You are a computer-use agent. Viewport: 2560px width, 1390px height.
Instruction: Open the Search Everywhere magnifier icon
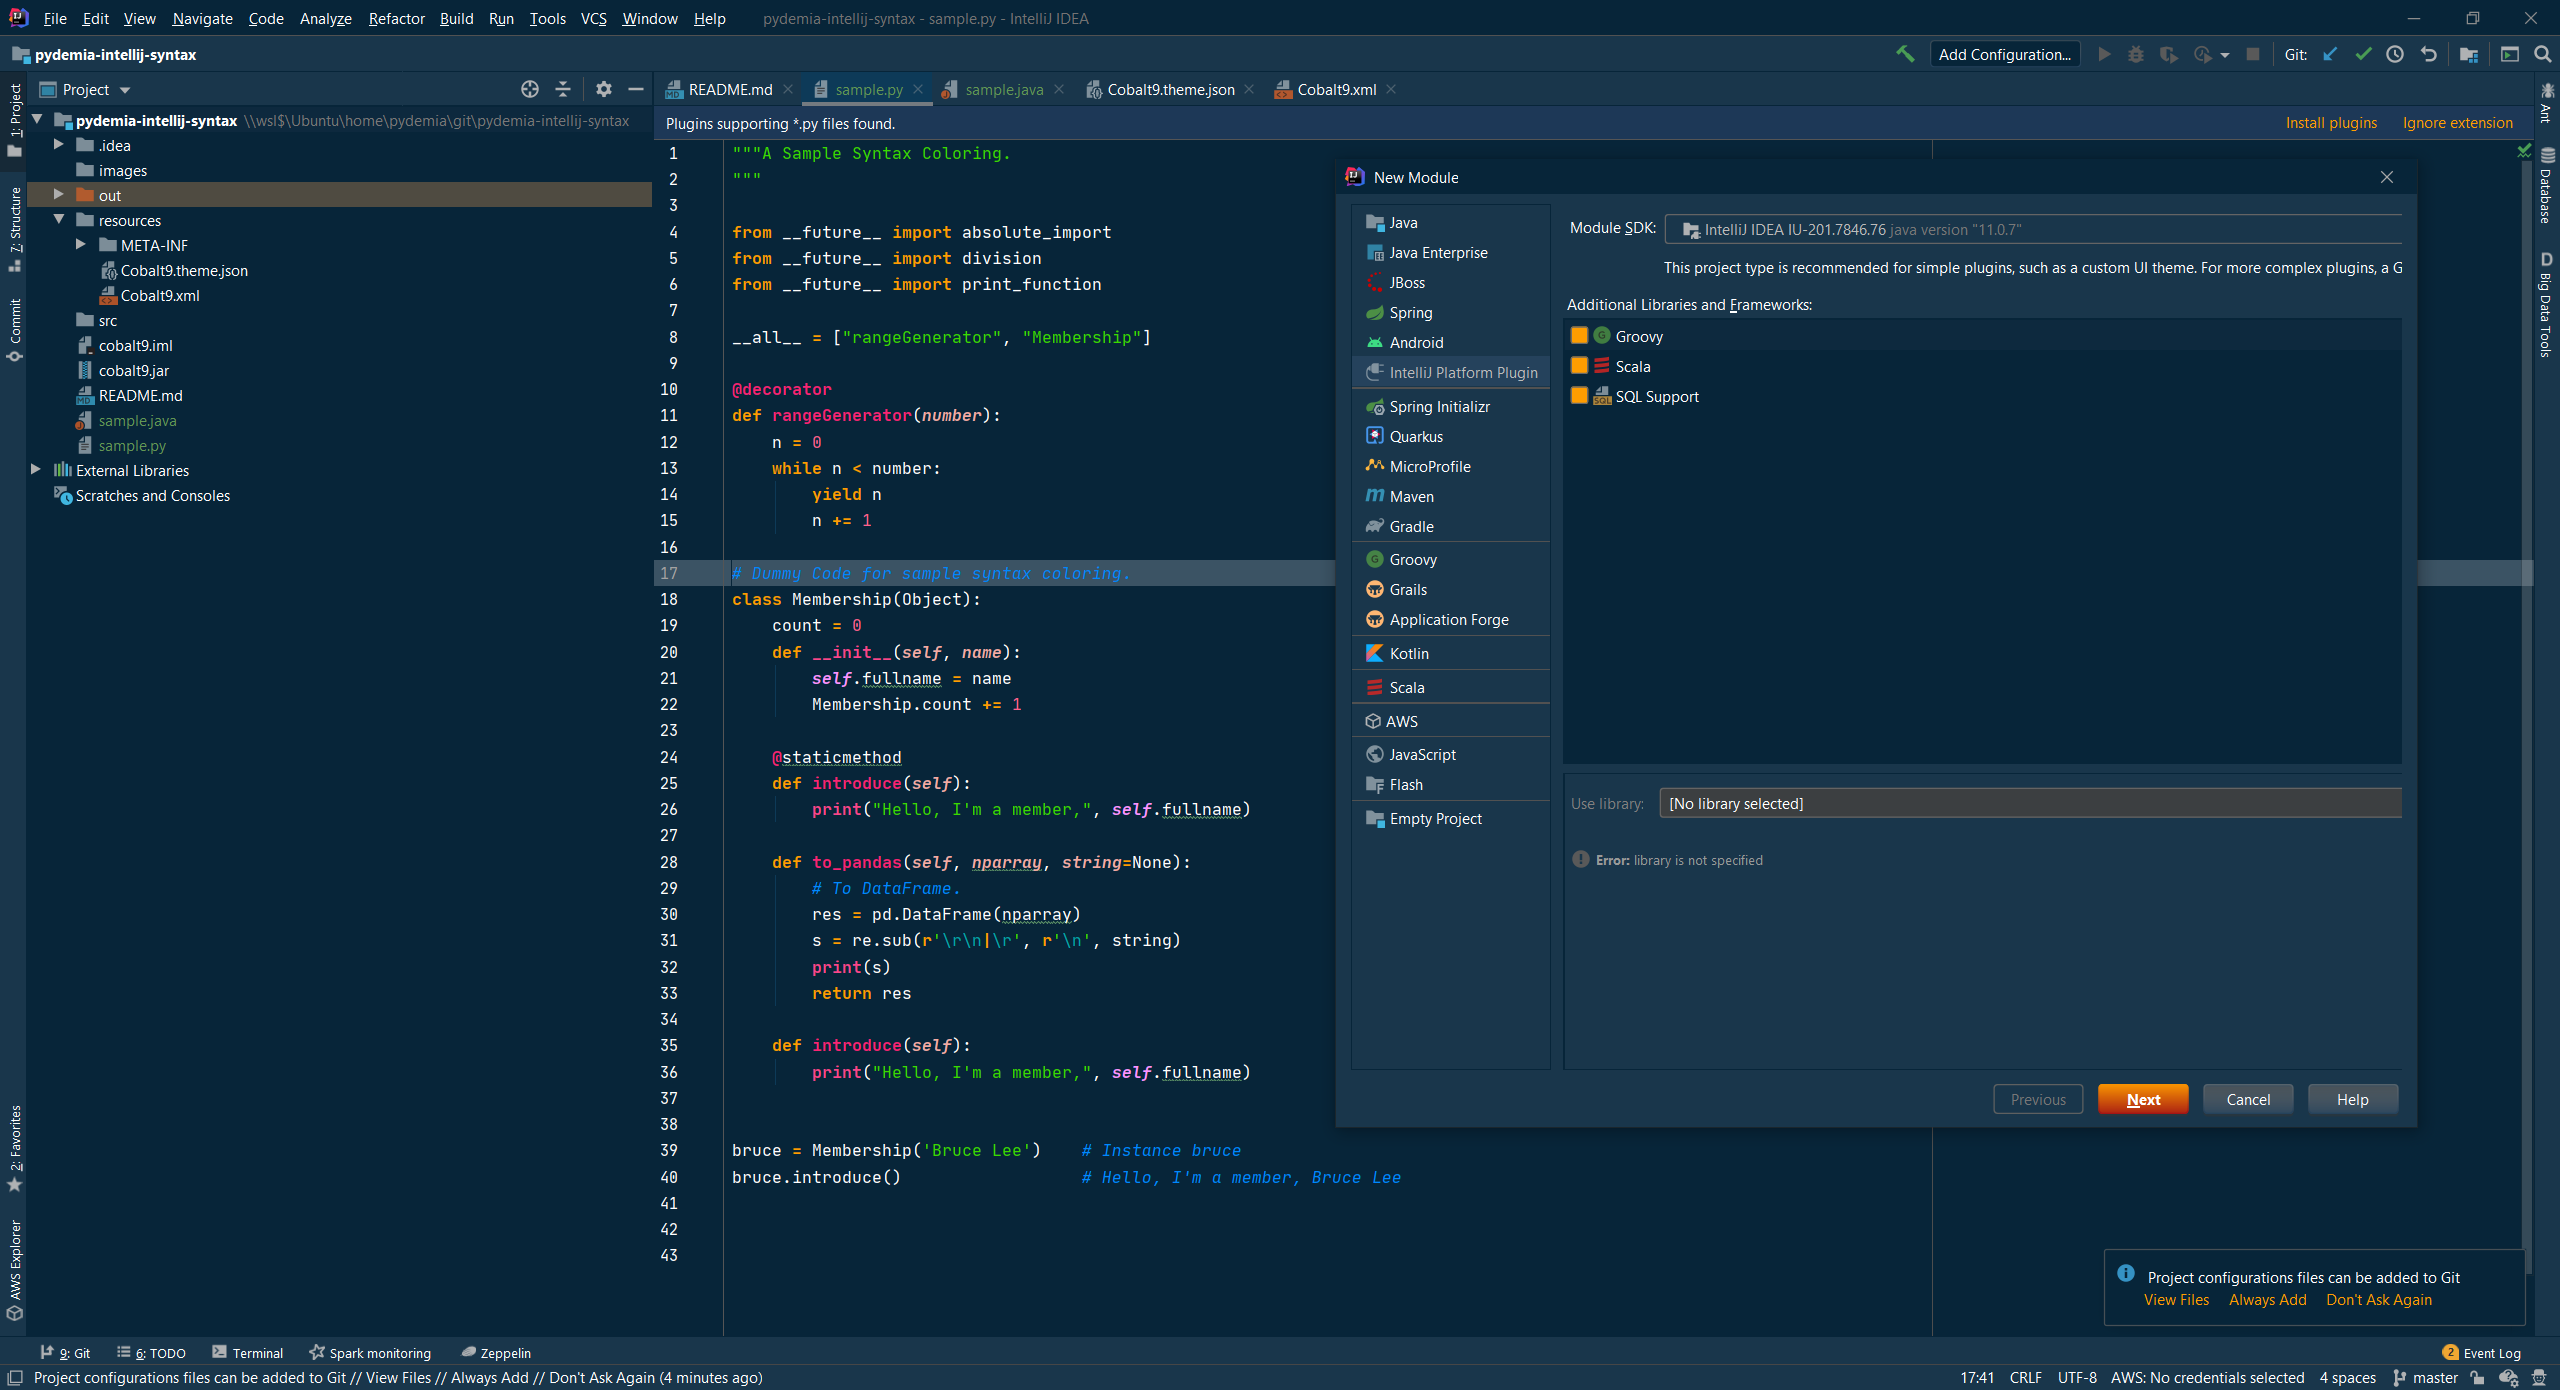[2542, 54]
